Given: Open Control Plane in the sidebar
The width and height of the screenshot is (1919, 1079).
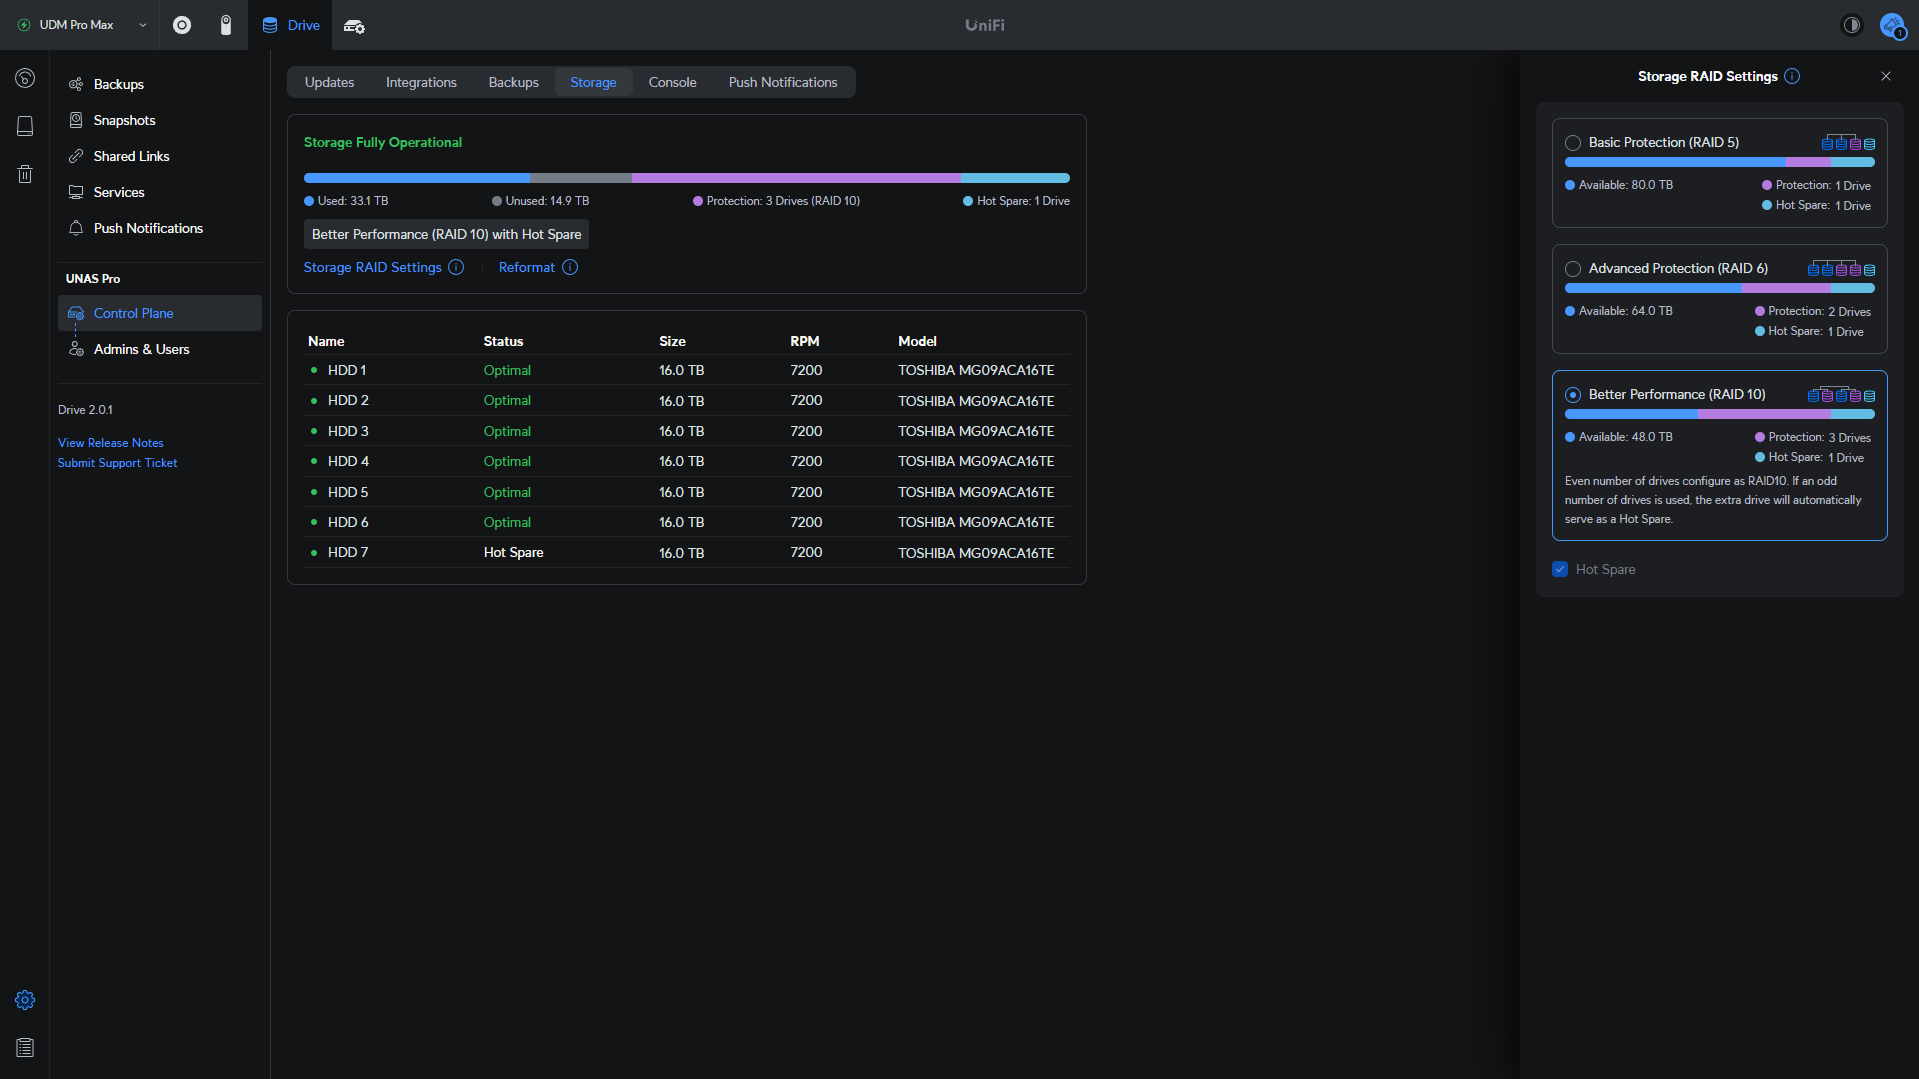Looking at the screenshot, I should click(160, 313).
